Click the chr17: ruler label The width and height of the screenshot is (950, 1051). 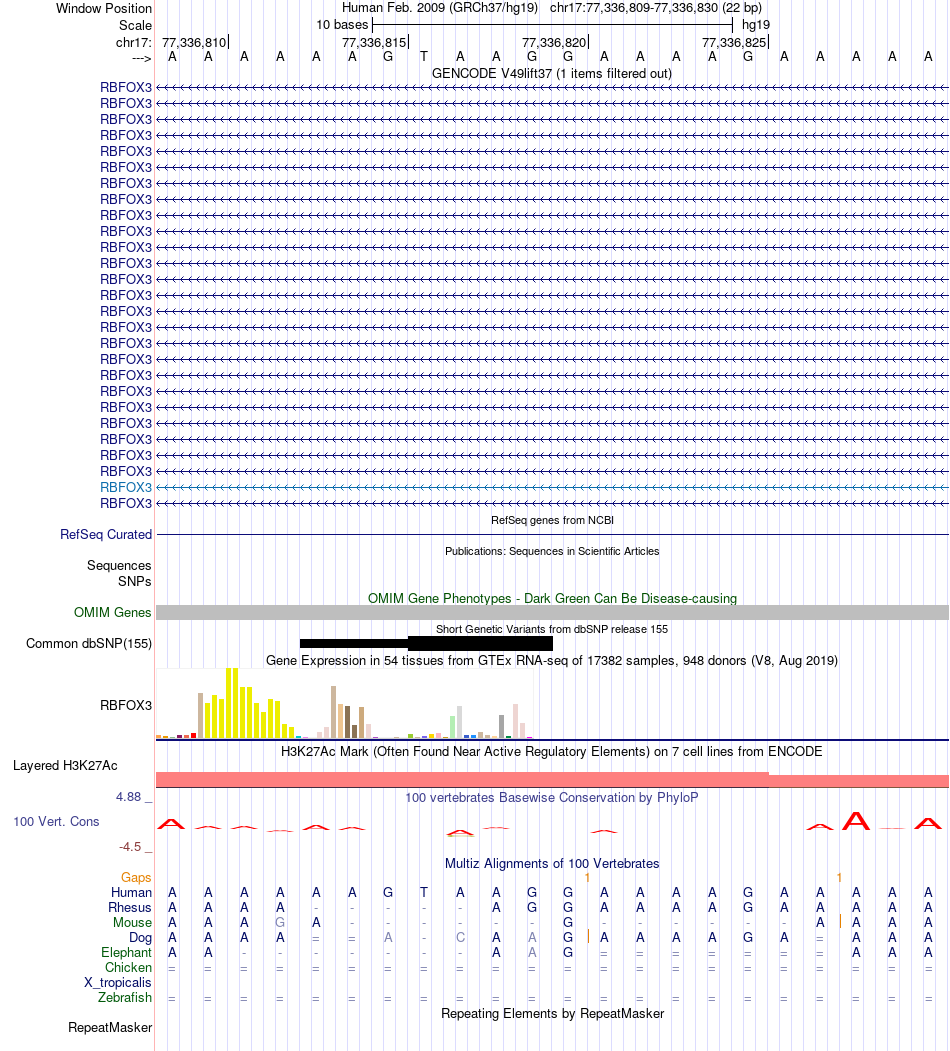tap(134, 42)
